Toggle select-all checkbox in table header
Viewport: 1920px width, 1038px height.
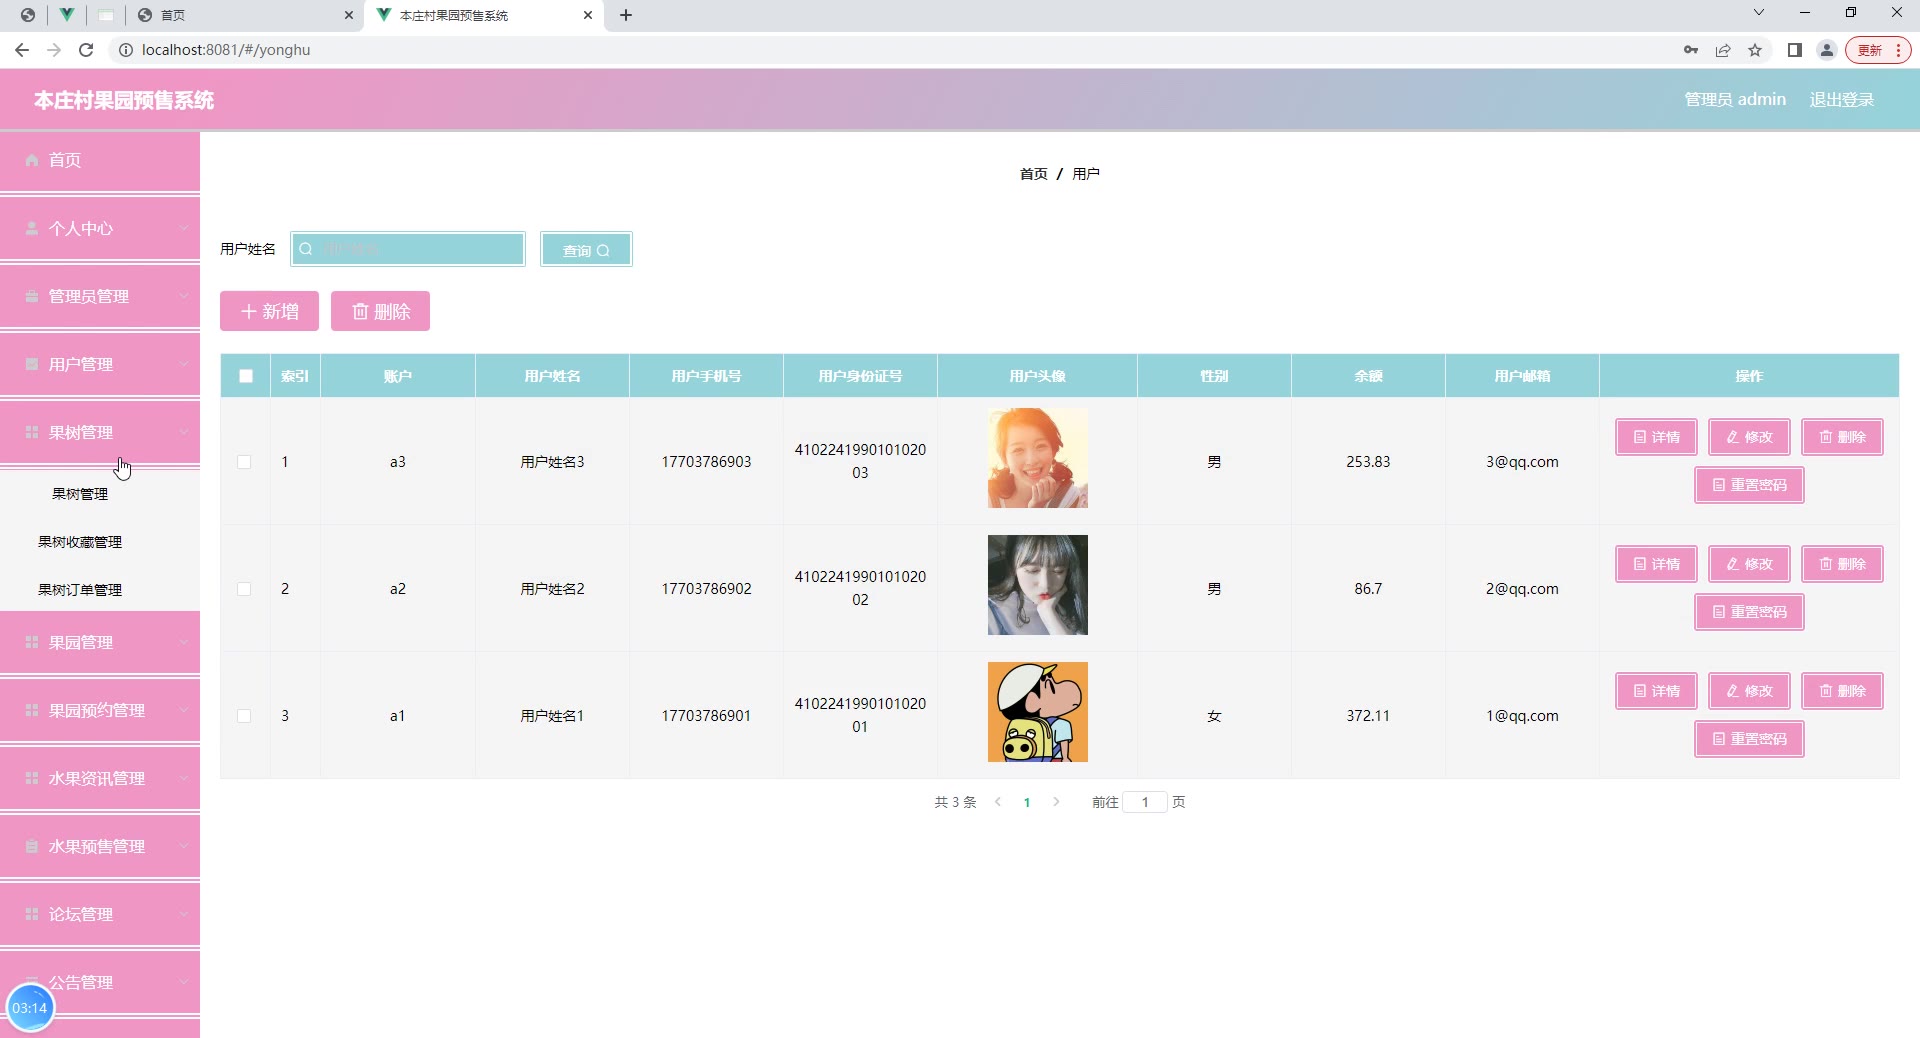tap(246, 376)
